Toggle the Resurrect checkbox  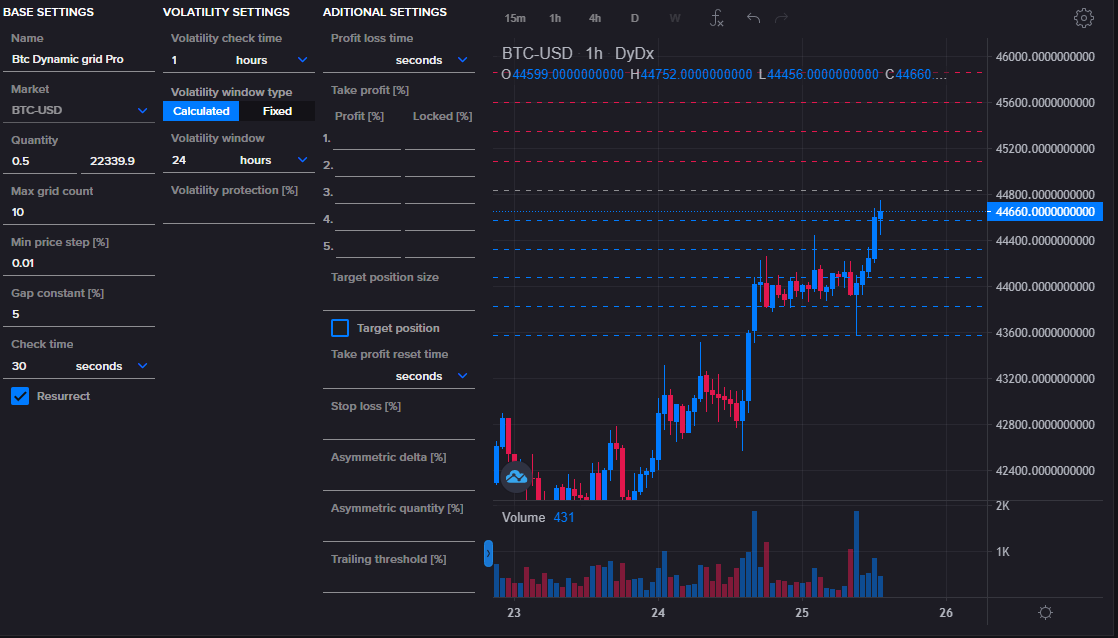coord(20,396)
